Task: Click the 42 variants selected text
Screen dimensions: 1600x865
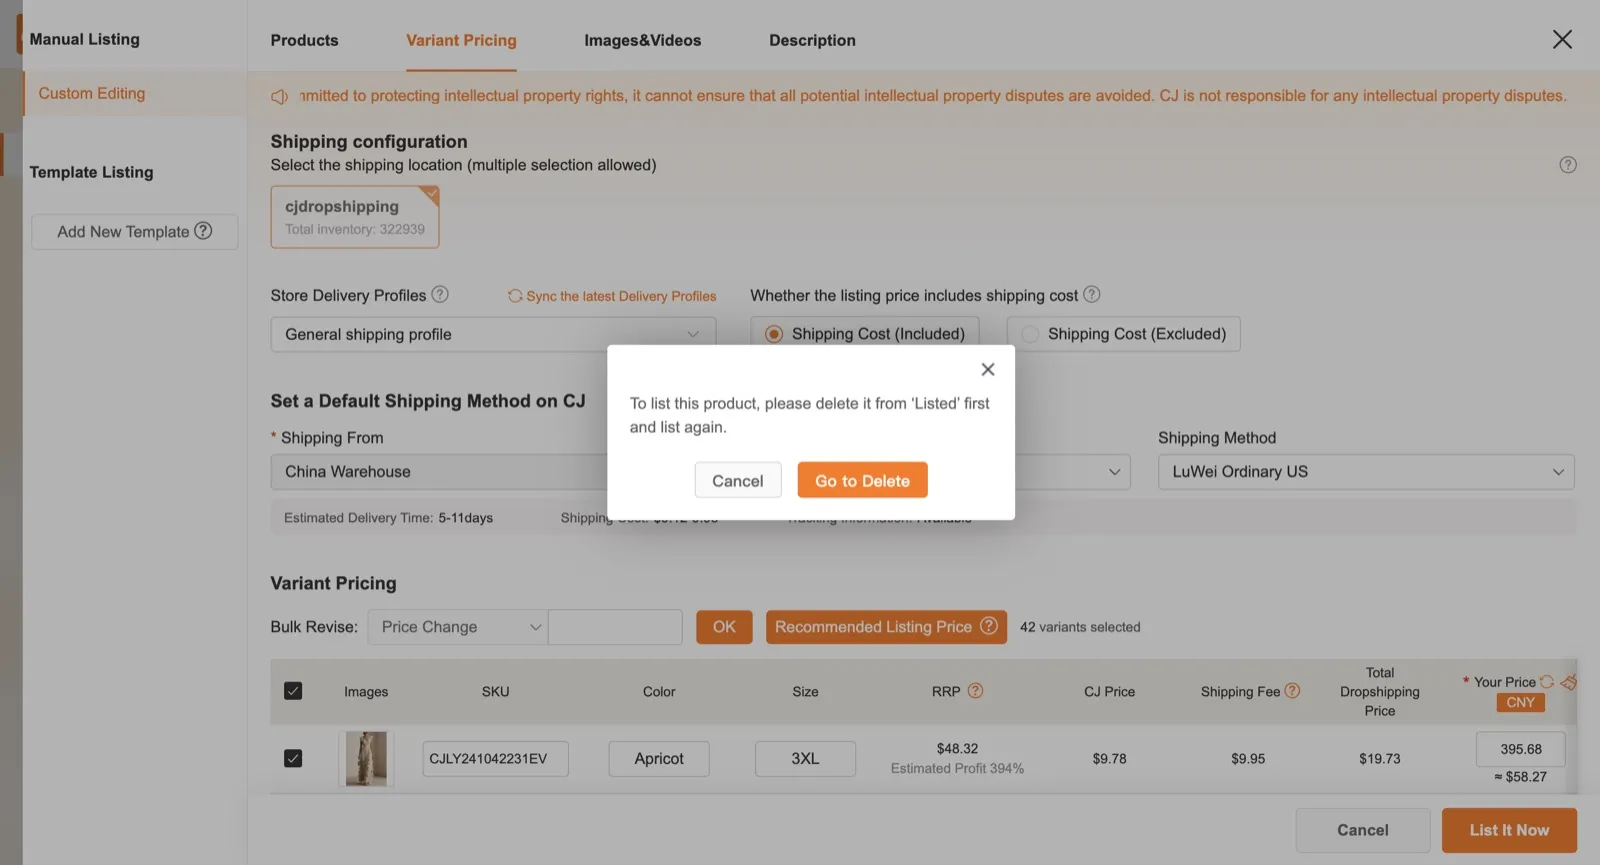Action: click(1080, 627)
